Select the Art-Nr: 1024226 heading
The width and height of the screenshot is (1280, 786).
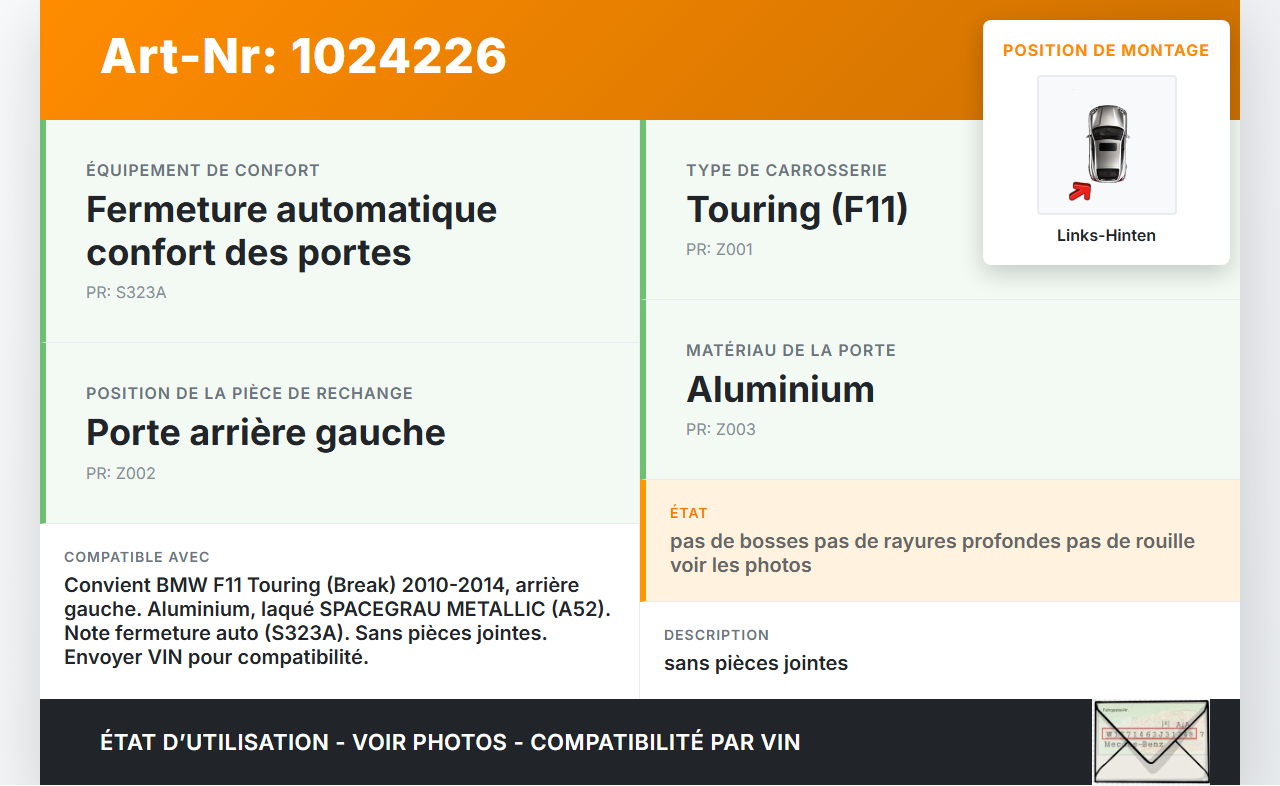point(304,56)
